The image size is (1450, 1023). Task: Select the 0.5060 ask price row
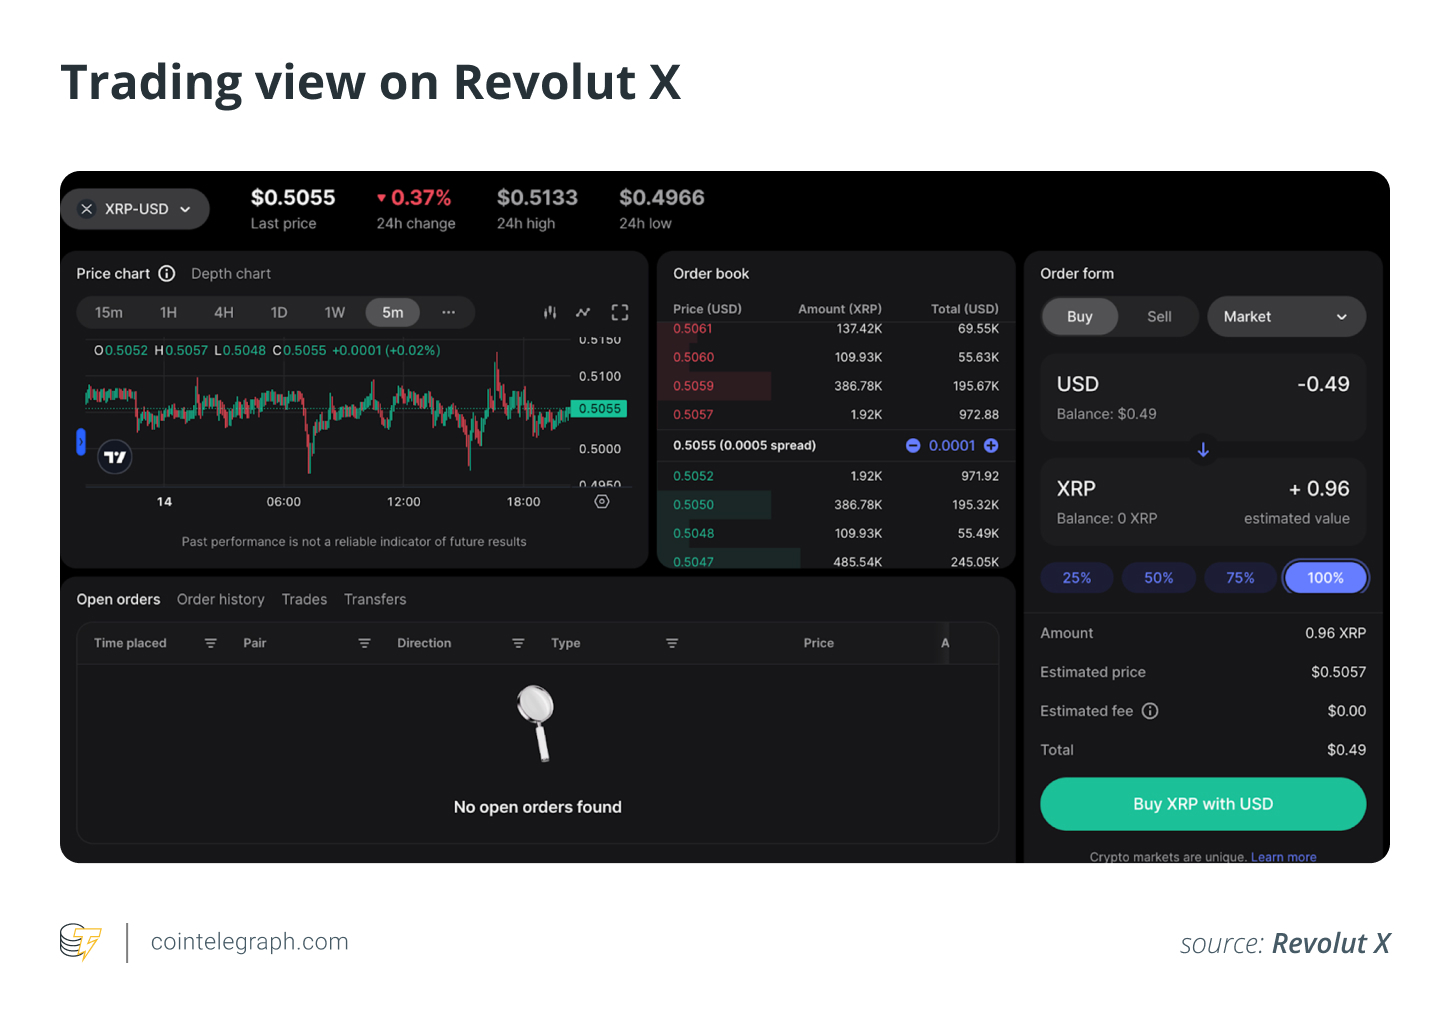(x=836, y=357)
